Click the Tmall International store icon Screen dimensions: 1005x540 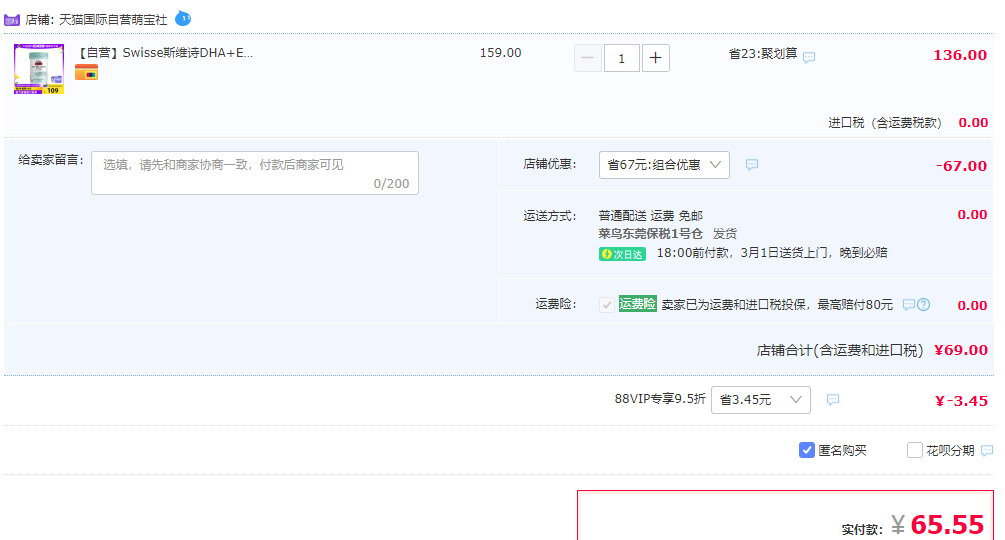click(x=12, y=20)
